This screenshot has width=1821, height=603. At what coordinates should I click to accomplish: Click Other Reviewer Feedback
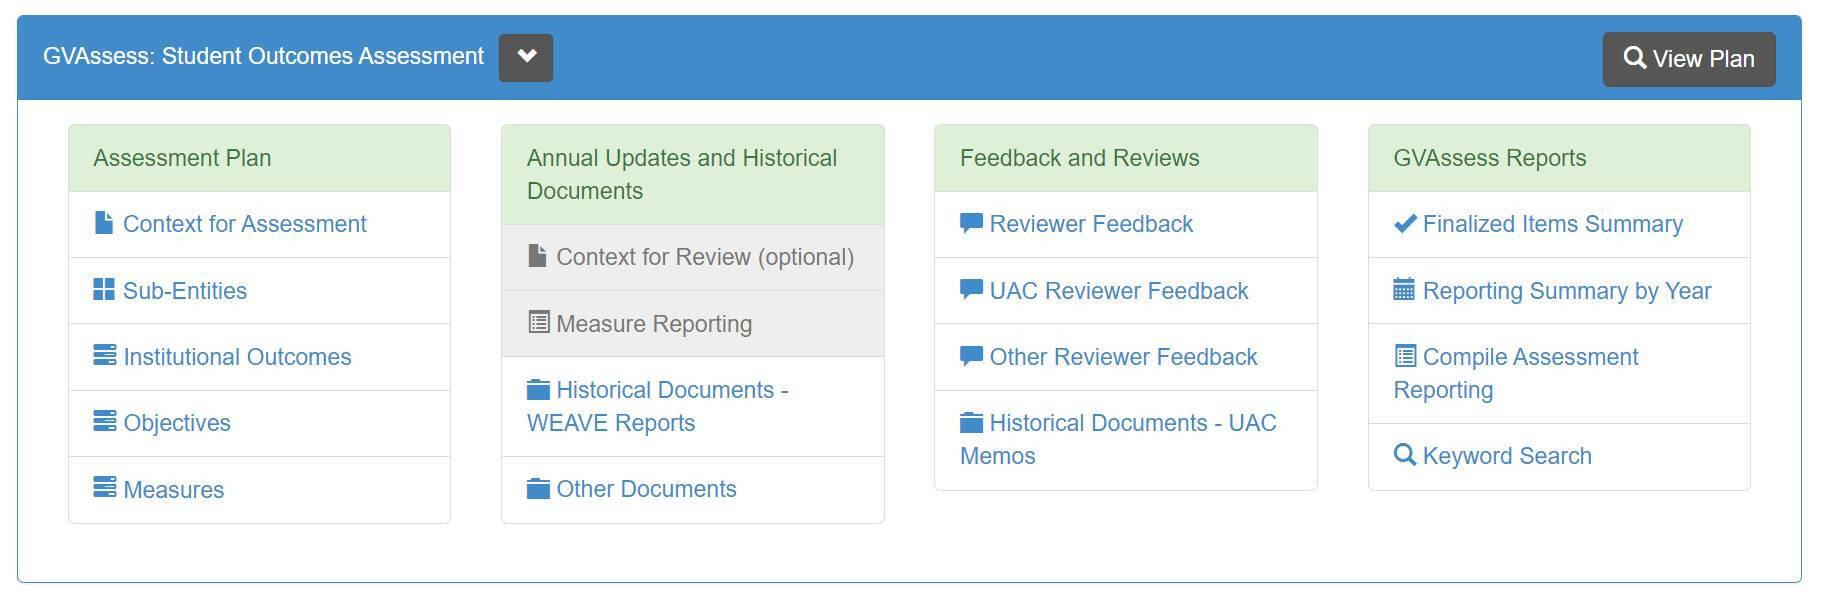point(1123,357)
